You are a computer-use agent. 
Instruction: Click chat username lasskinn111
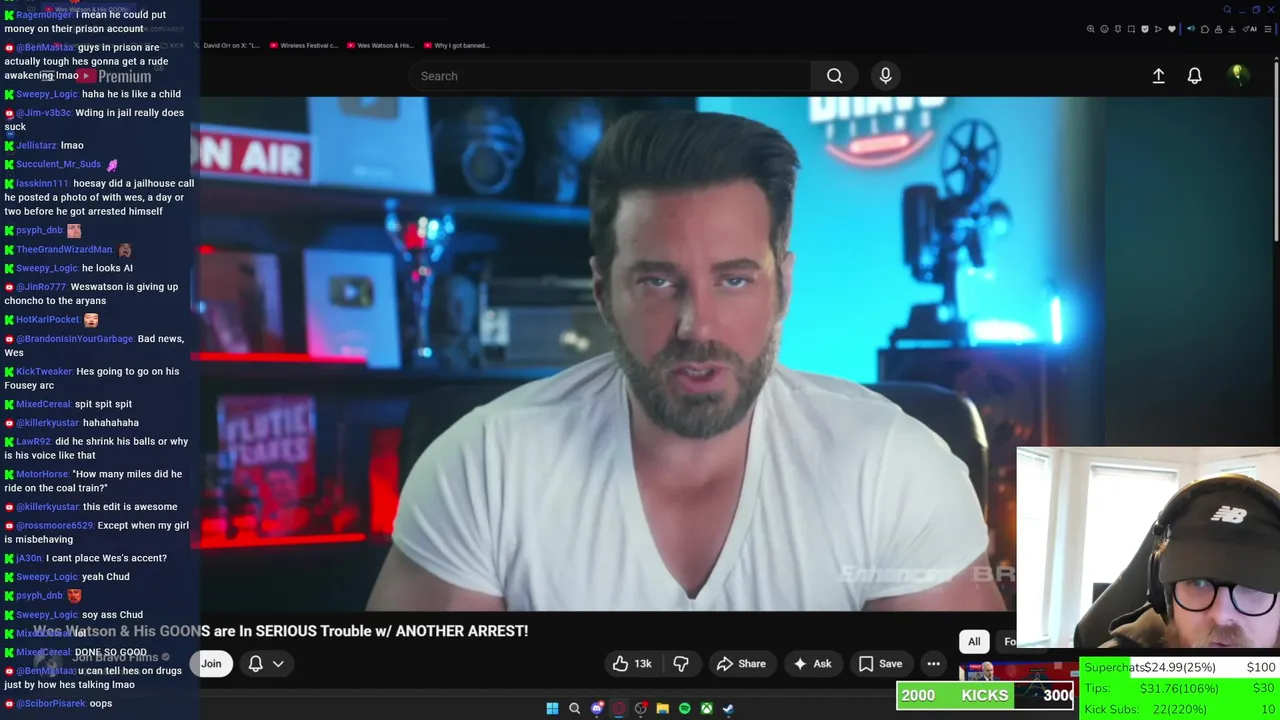click(x=42, y=183)
